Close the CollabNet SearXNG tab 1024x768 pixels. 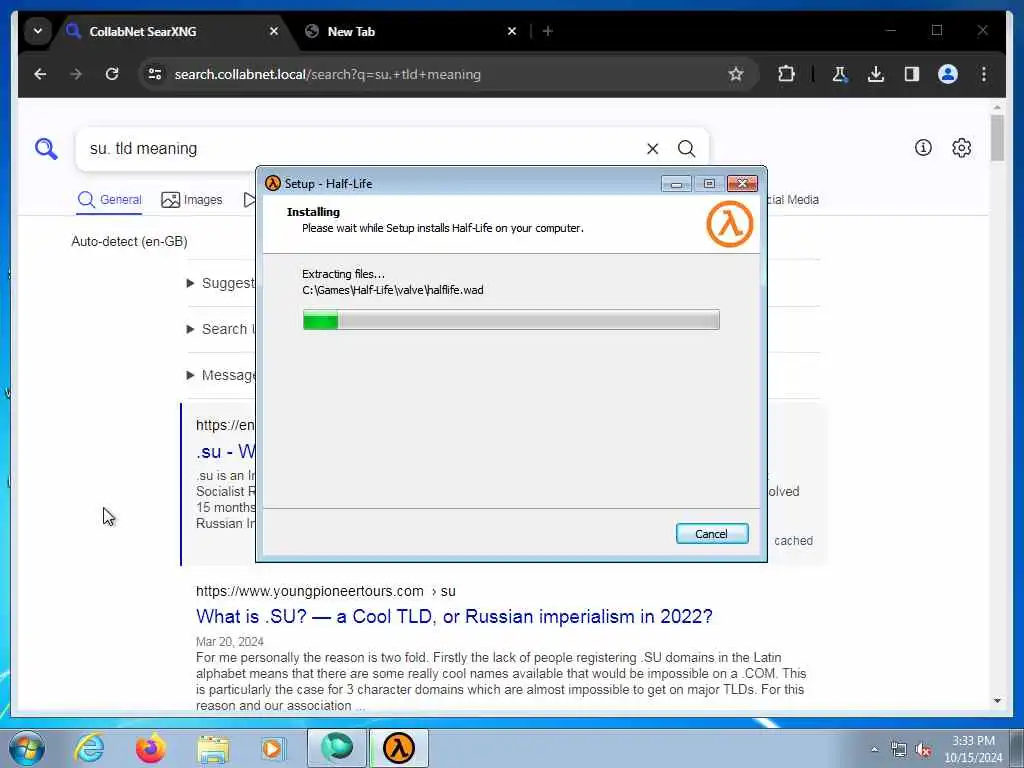pos(274,31)
